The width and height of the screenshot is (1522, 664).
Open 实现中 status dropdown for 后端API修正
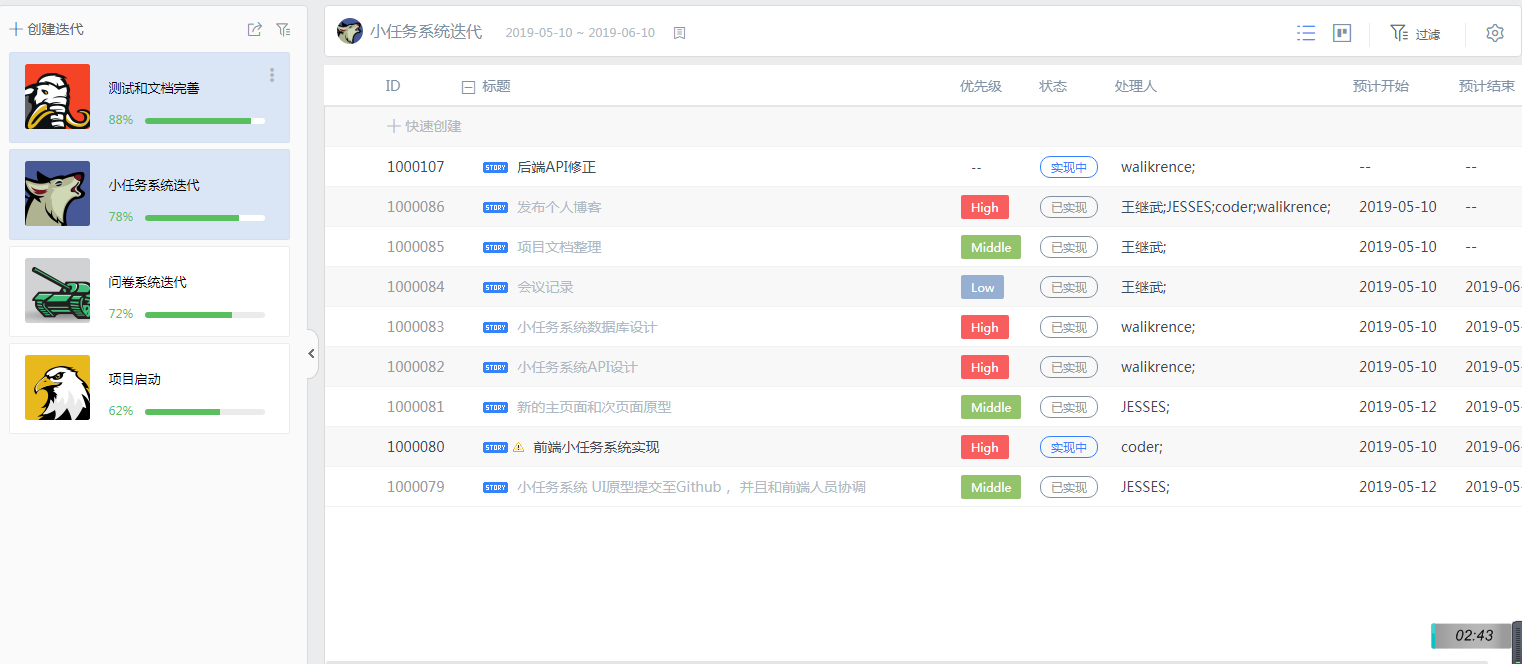click(1068, 167)
